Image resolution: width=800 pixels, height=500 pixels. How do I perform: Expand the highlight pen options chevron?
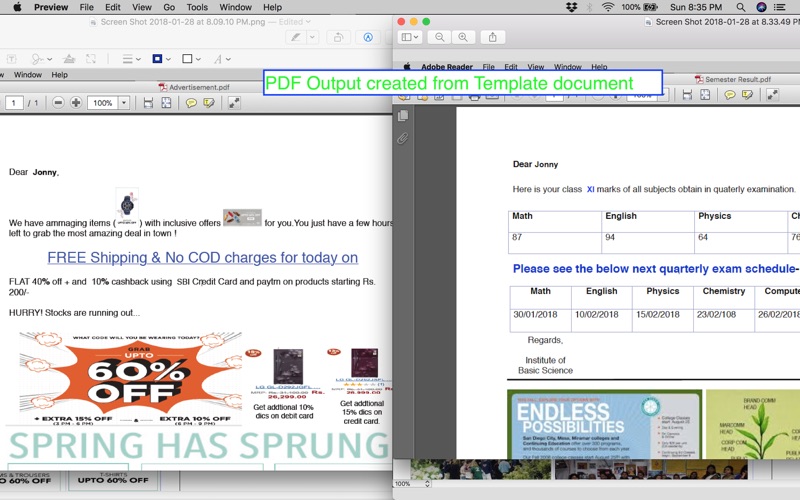pos(312,37)
